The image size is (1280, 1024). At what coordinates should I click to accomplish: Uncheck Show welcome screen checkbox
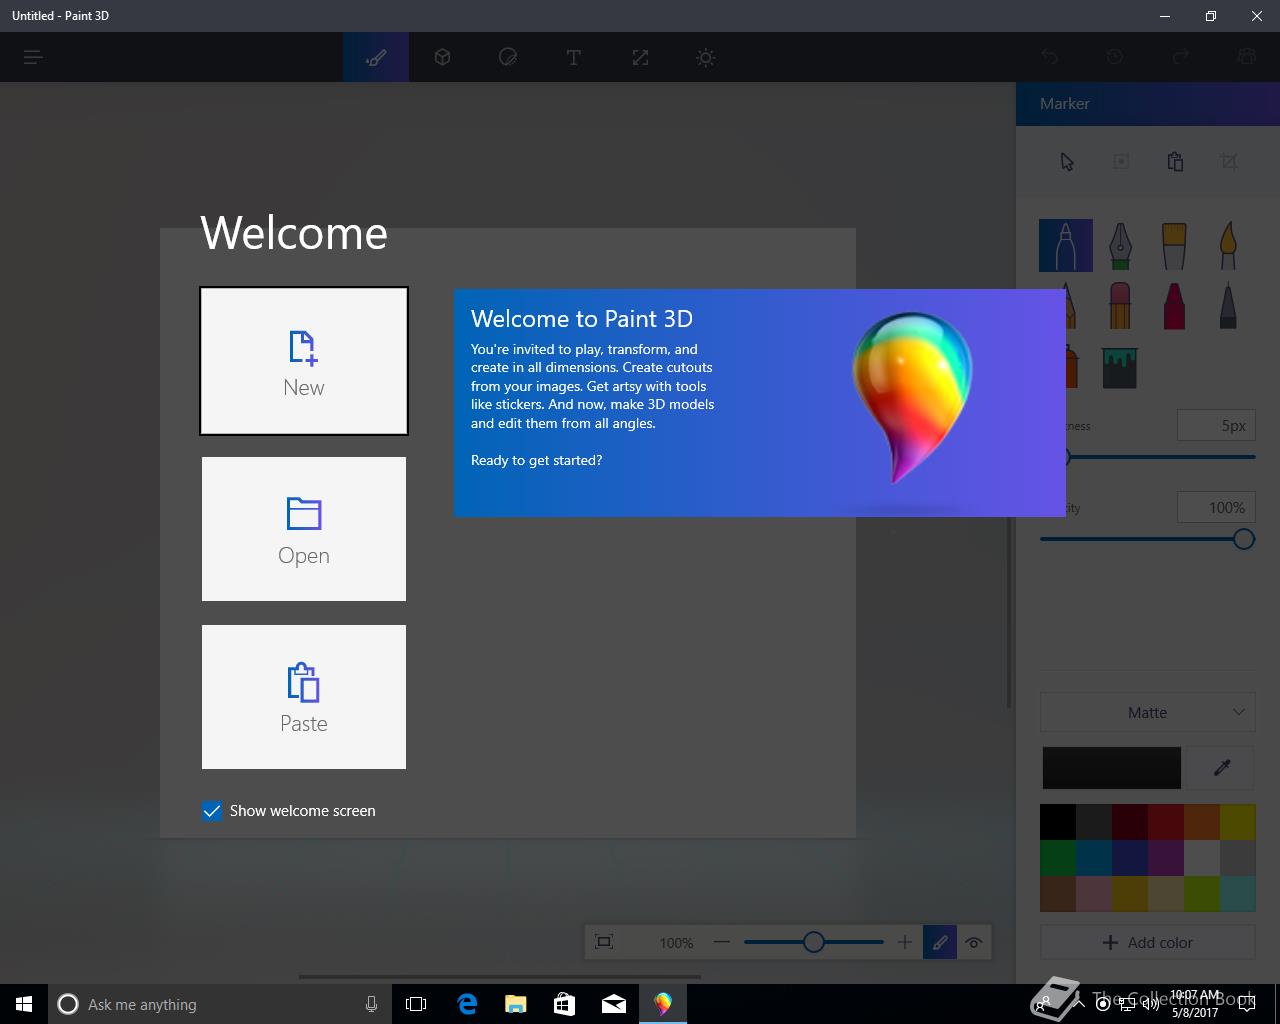pos(212,811)
